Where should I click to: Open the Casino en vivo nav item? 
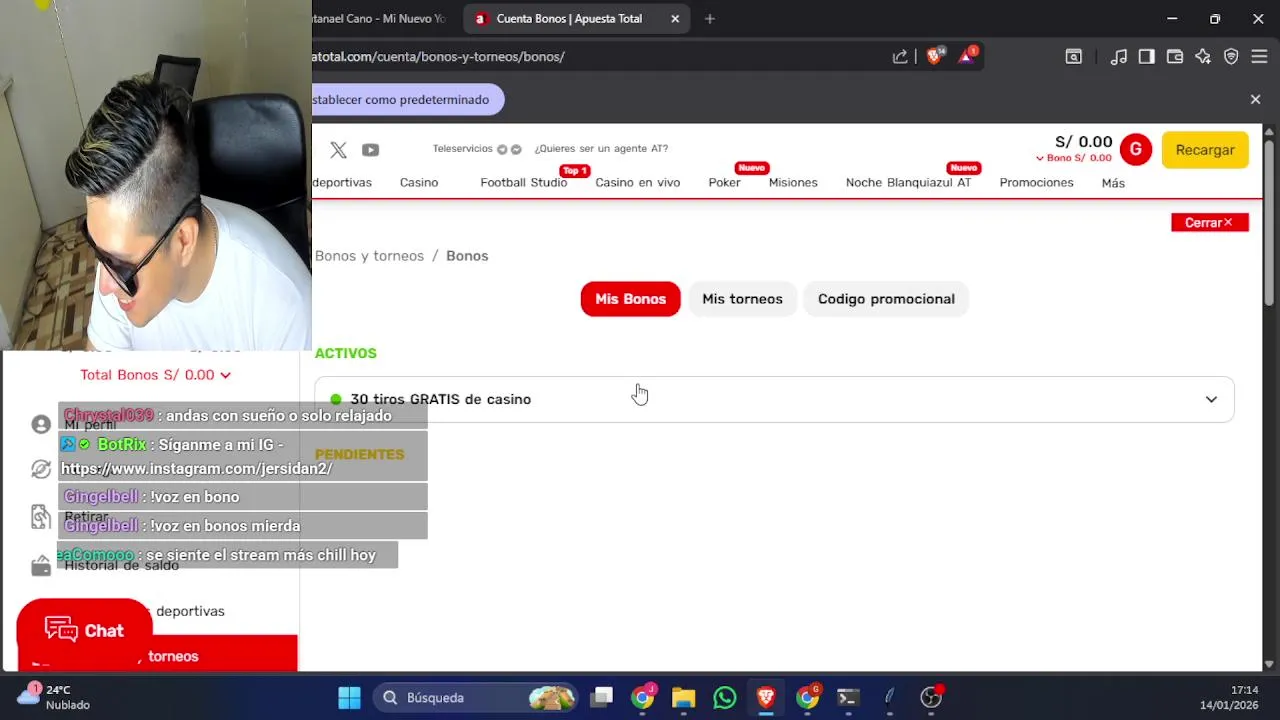[637, 183]
